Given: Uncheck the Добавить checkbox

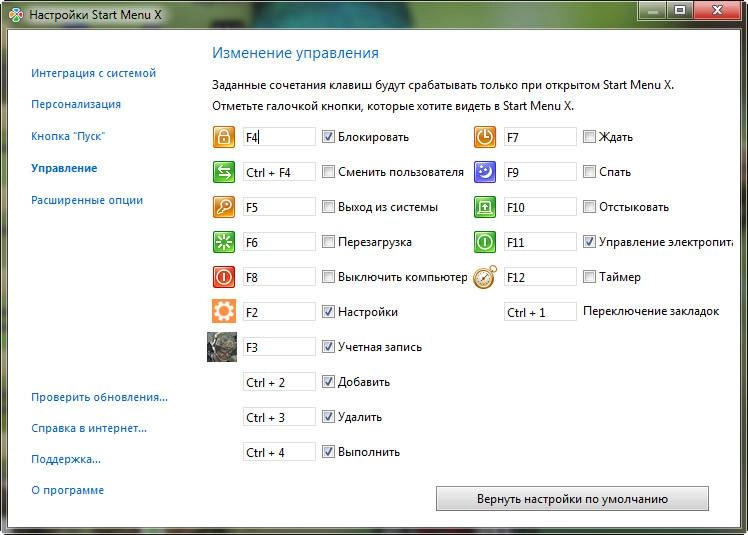Looking at the screenshot, I should pos(328,381).
